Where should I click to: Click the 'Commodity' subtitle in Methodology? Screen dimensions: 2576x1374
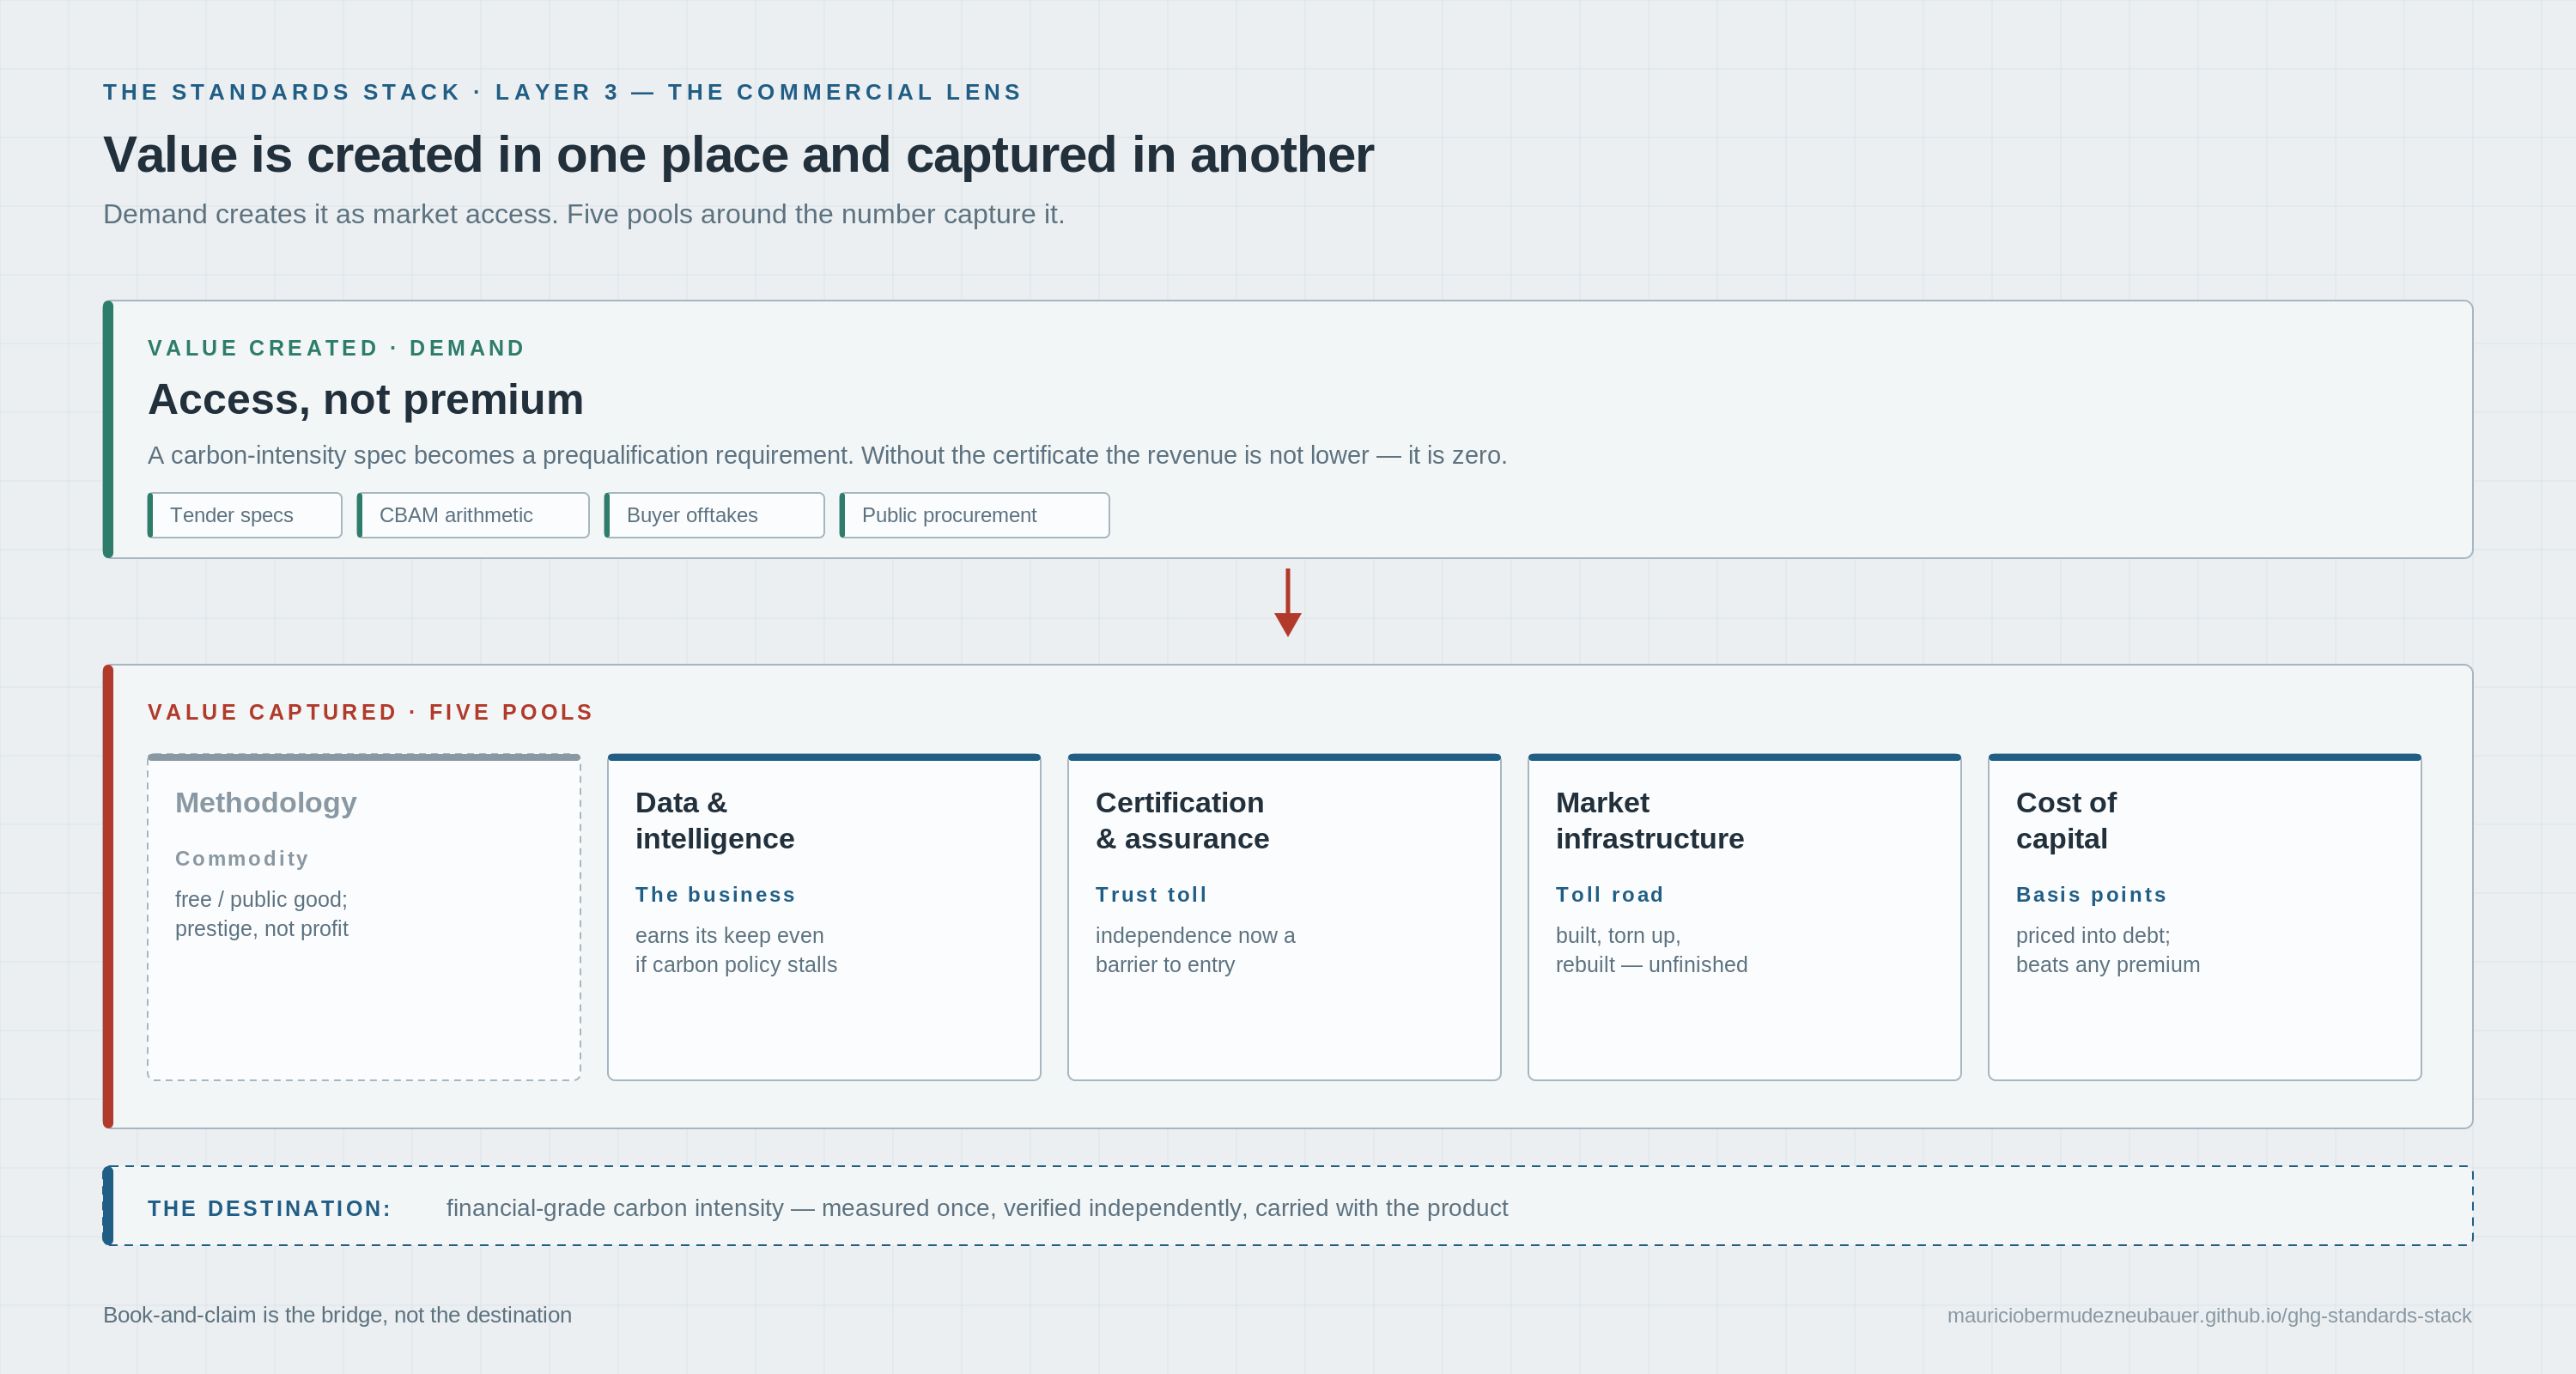click(242, 858)
